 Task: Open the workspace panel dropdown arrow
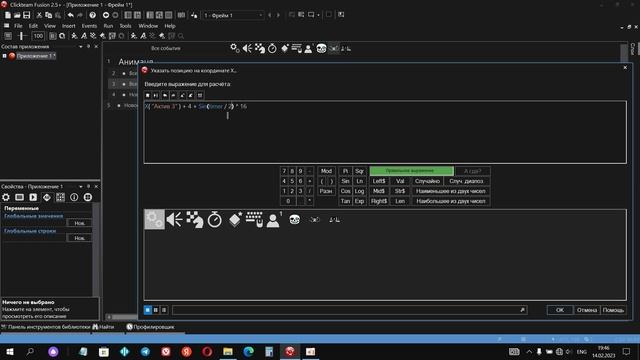[x=80, y=47]
